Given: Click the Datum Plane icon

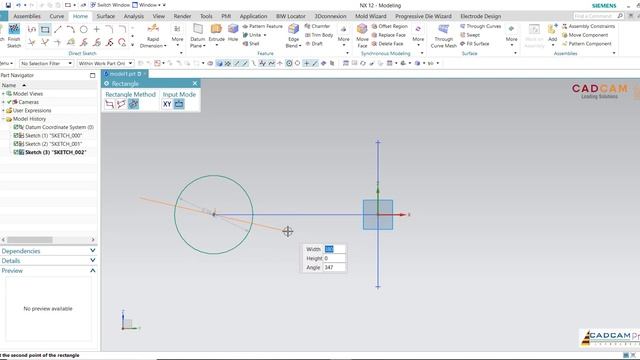Looking at the screenshot, I should (198, 29).
